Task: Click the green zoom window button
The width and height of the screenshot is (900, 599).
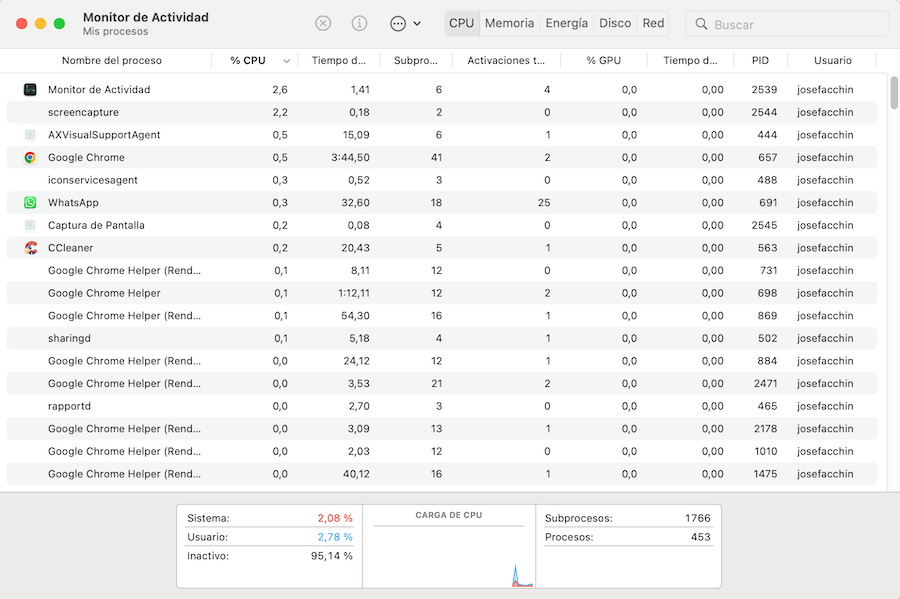Action: point(59,24)
